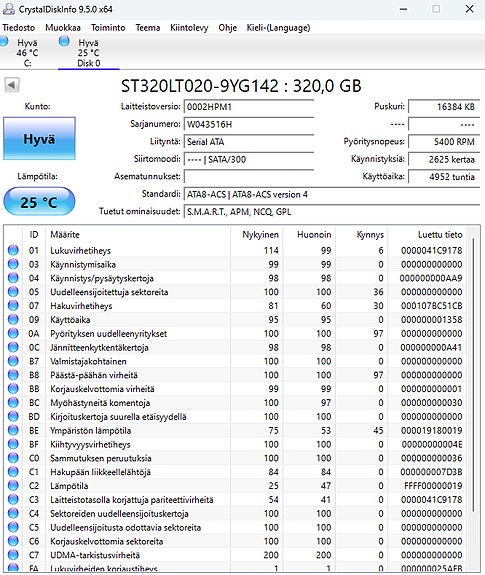The height and width of the screenshot is (575, 485).
Task: Click the status orb for attribute 03
Action: coord(13,264)
